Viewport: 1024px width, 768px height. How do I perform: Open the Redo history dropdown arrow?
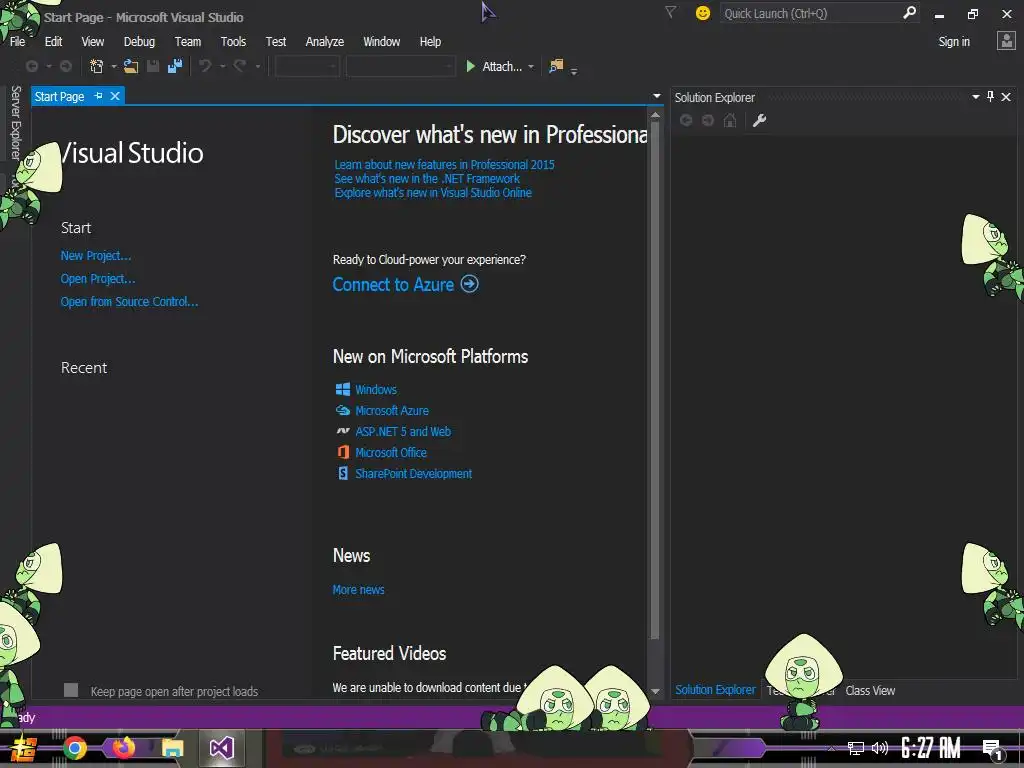pos(257,67)
